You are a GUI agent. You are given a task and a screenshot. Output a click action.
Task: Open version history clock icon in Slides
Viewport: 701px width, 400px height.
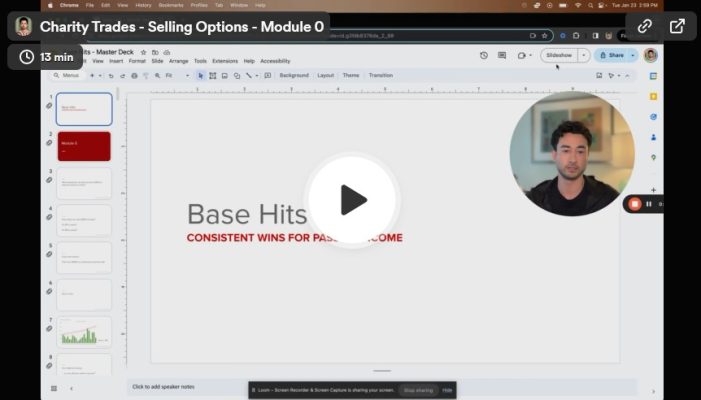[484, 55]
